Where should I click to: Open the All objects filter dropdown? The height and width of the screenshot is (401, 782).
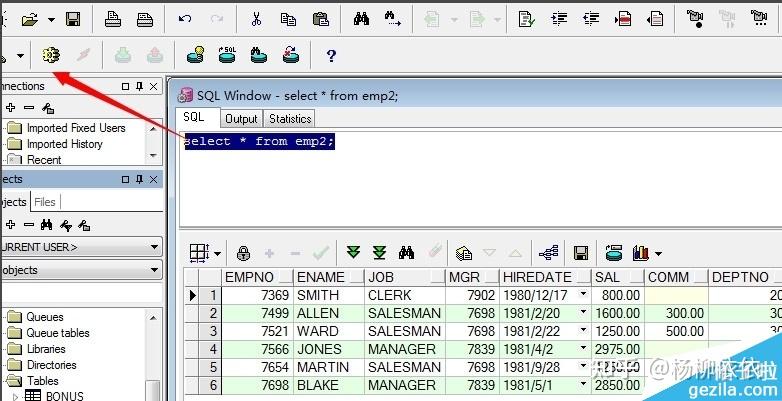154,270
